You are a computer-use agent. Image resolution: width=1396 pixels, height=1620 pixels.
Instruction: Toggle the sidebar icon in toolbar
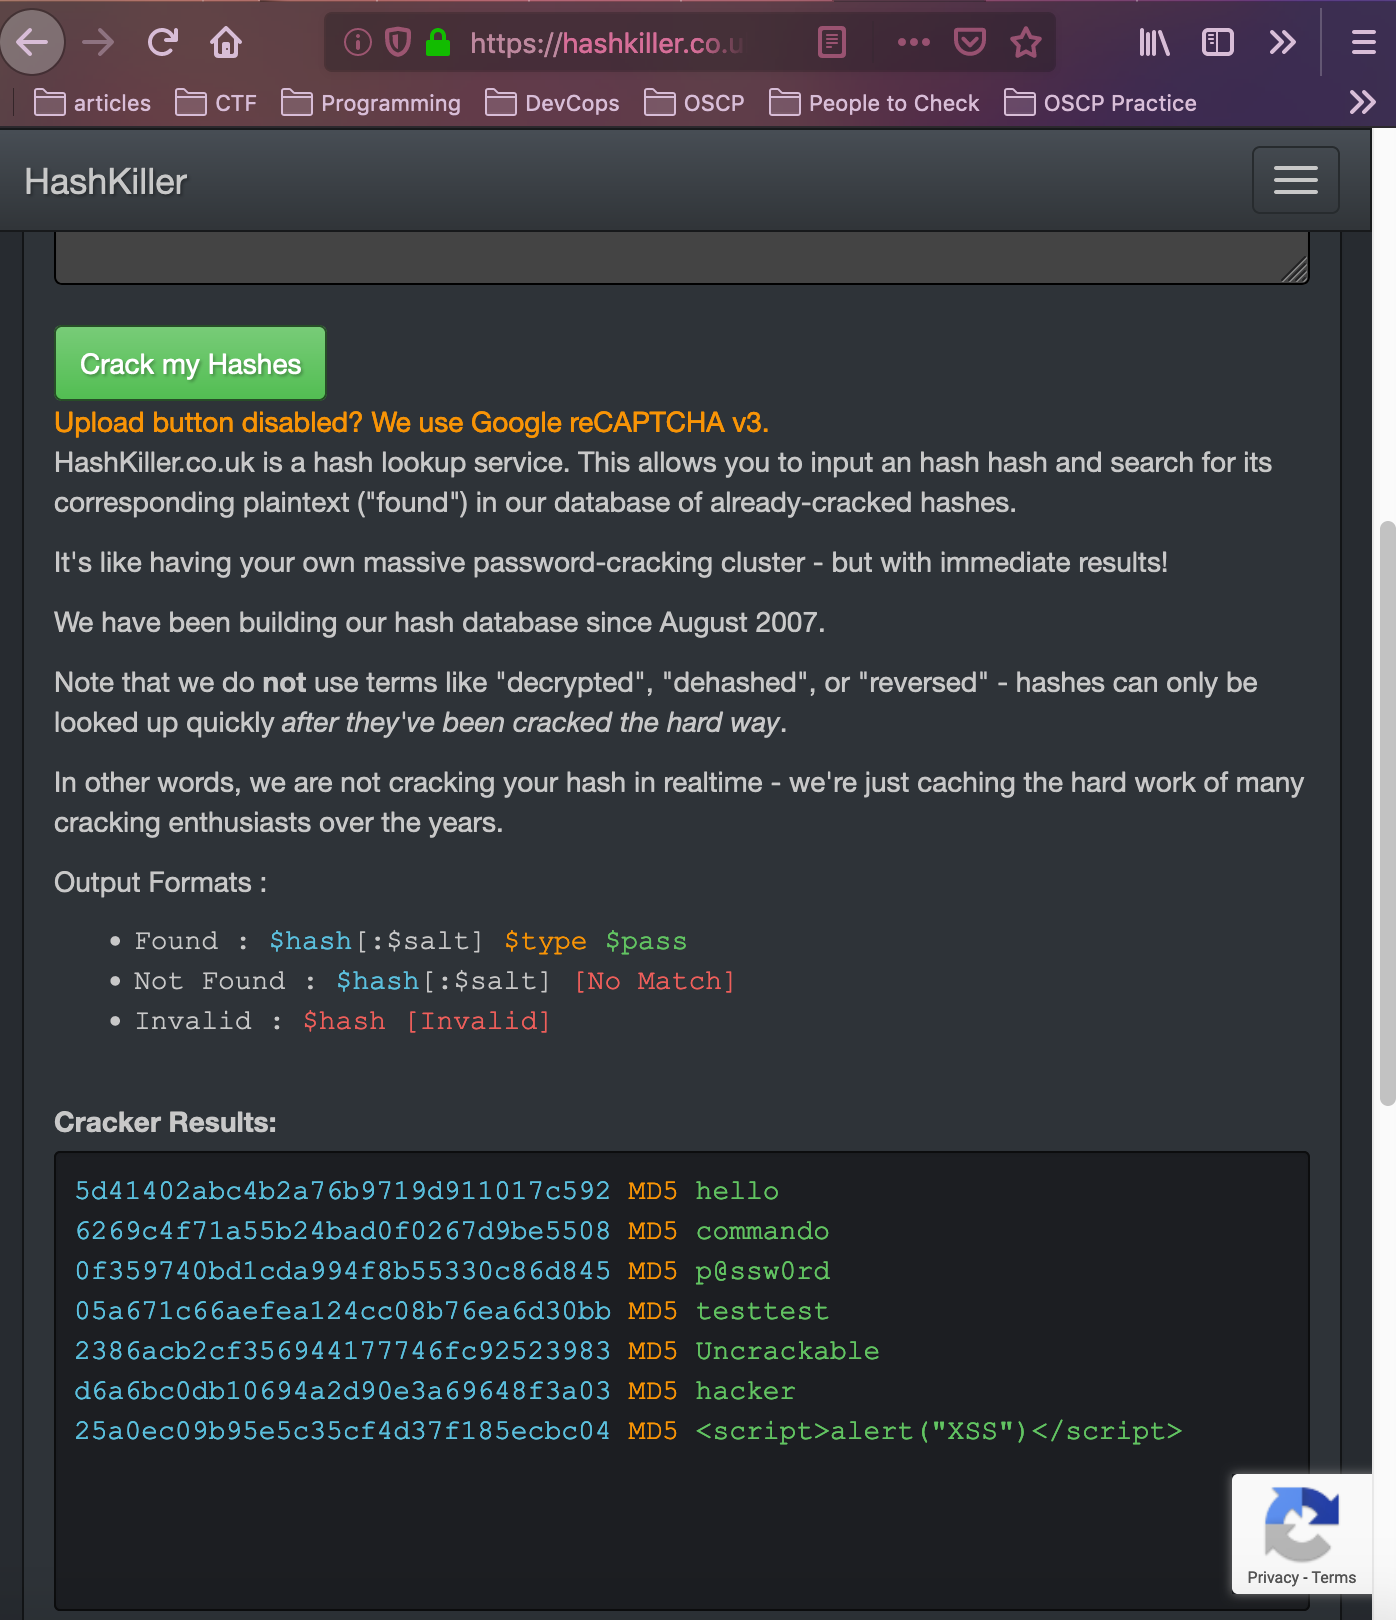(x=1217, y=42)
